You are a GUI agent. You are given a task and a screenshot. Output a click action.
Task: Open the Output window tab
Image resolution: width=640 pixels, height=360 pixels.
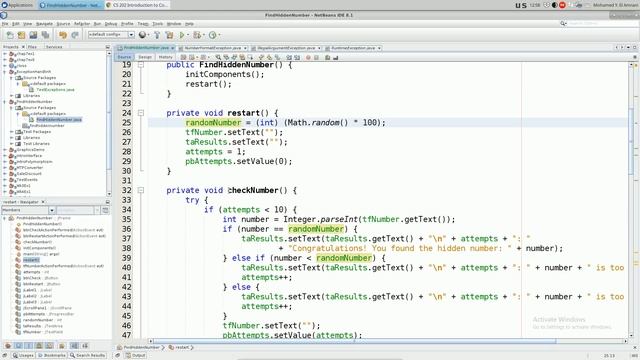coord(136,356)
